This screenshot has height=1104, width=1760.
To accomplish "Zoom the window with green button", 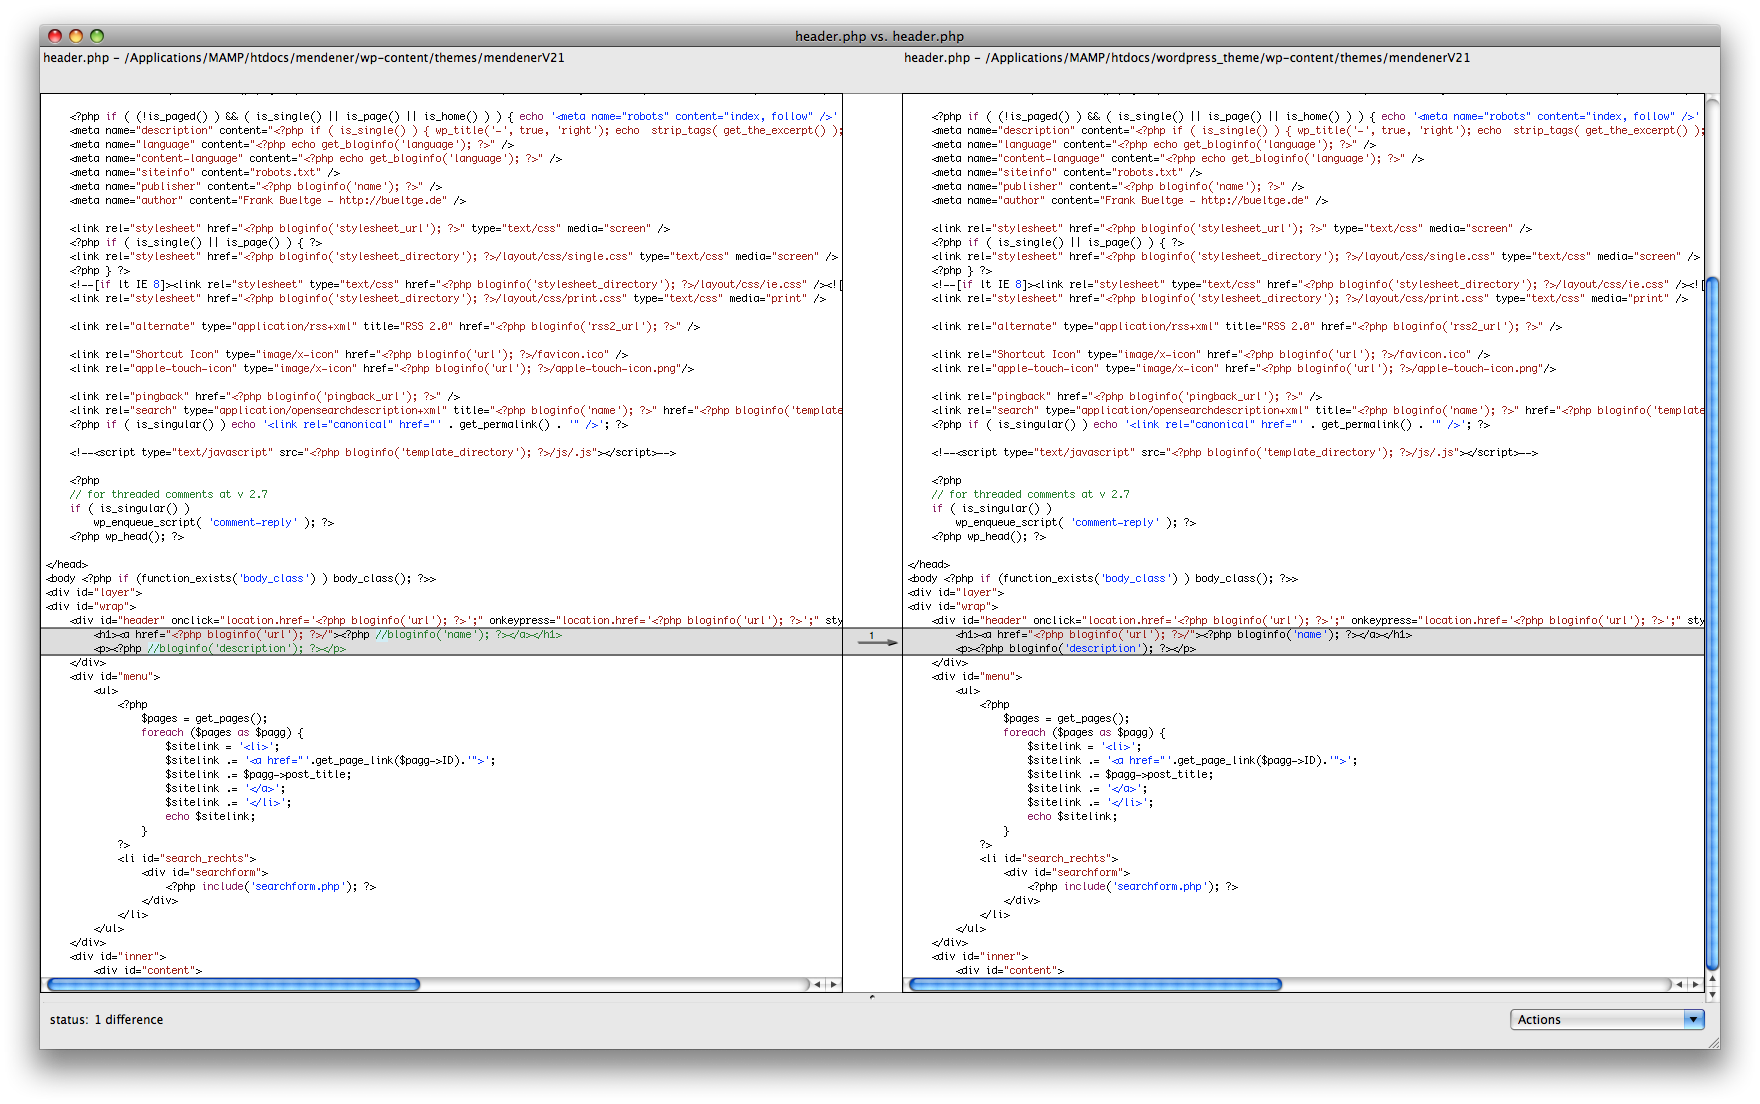I will 97,36.
